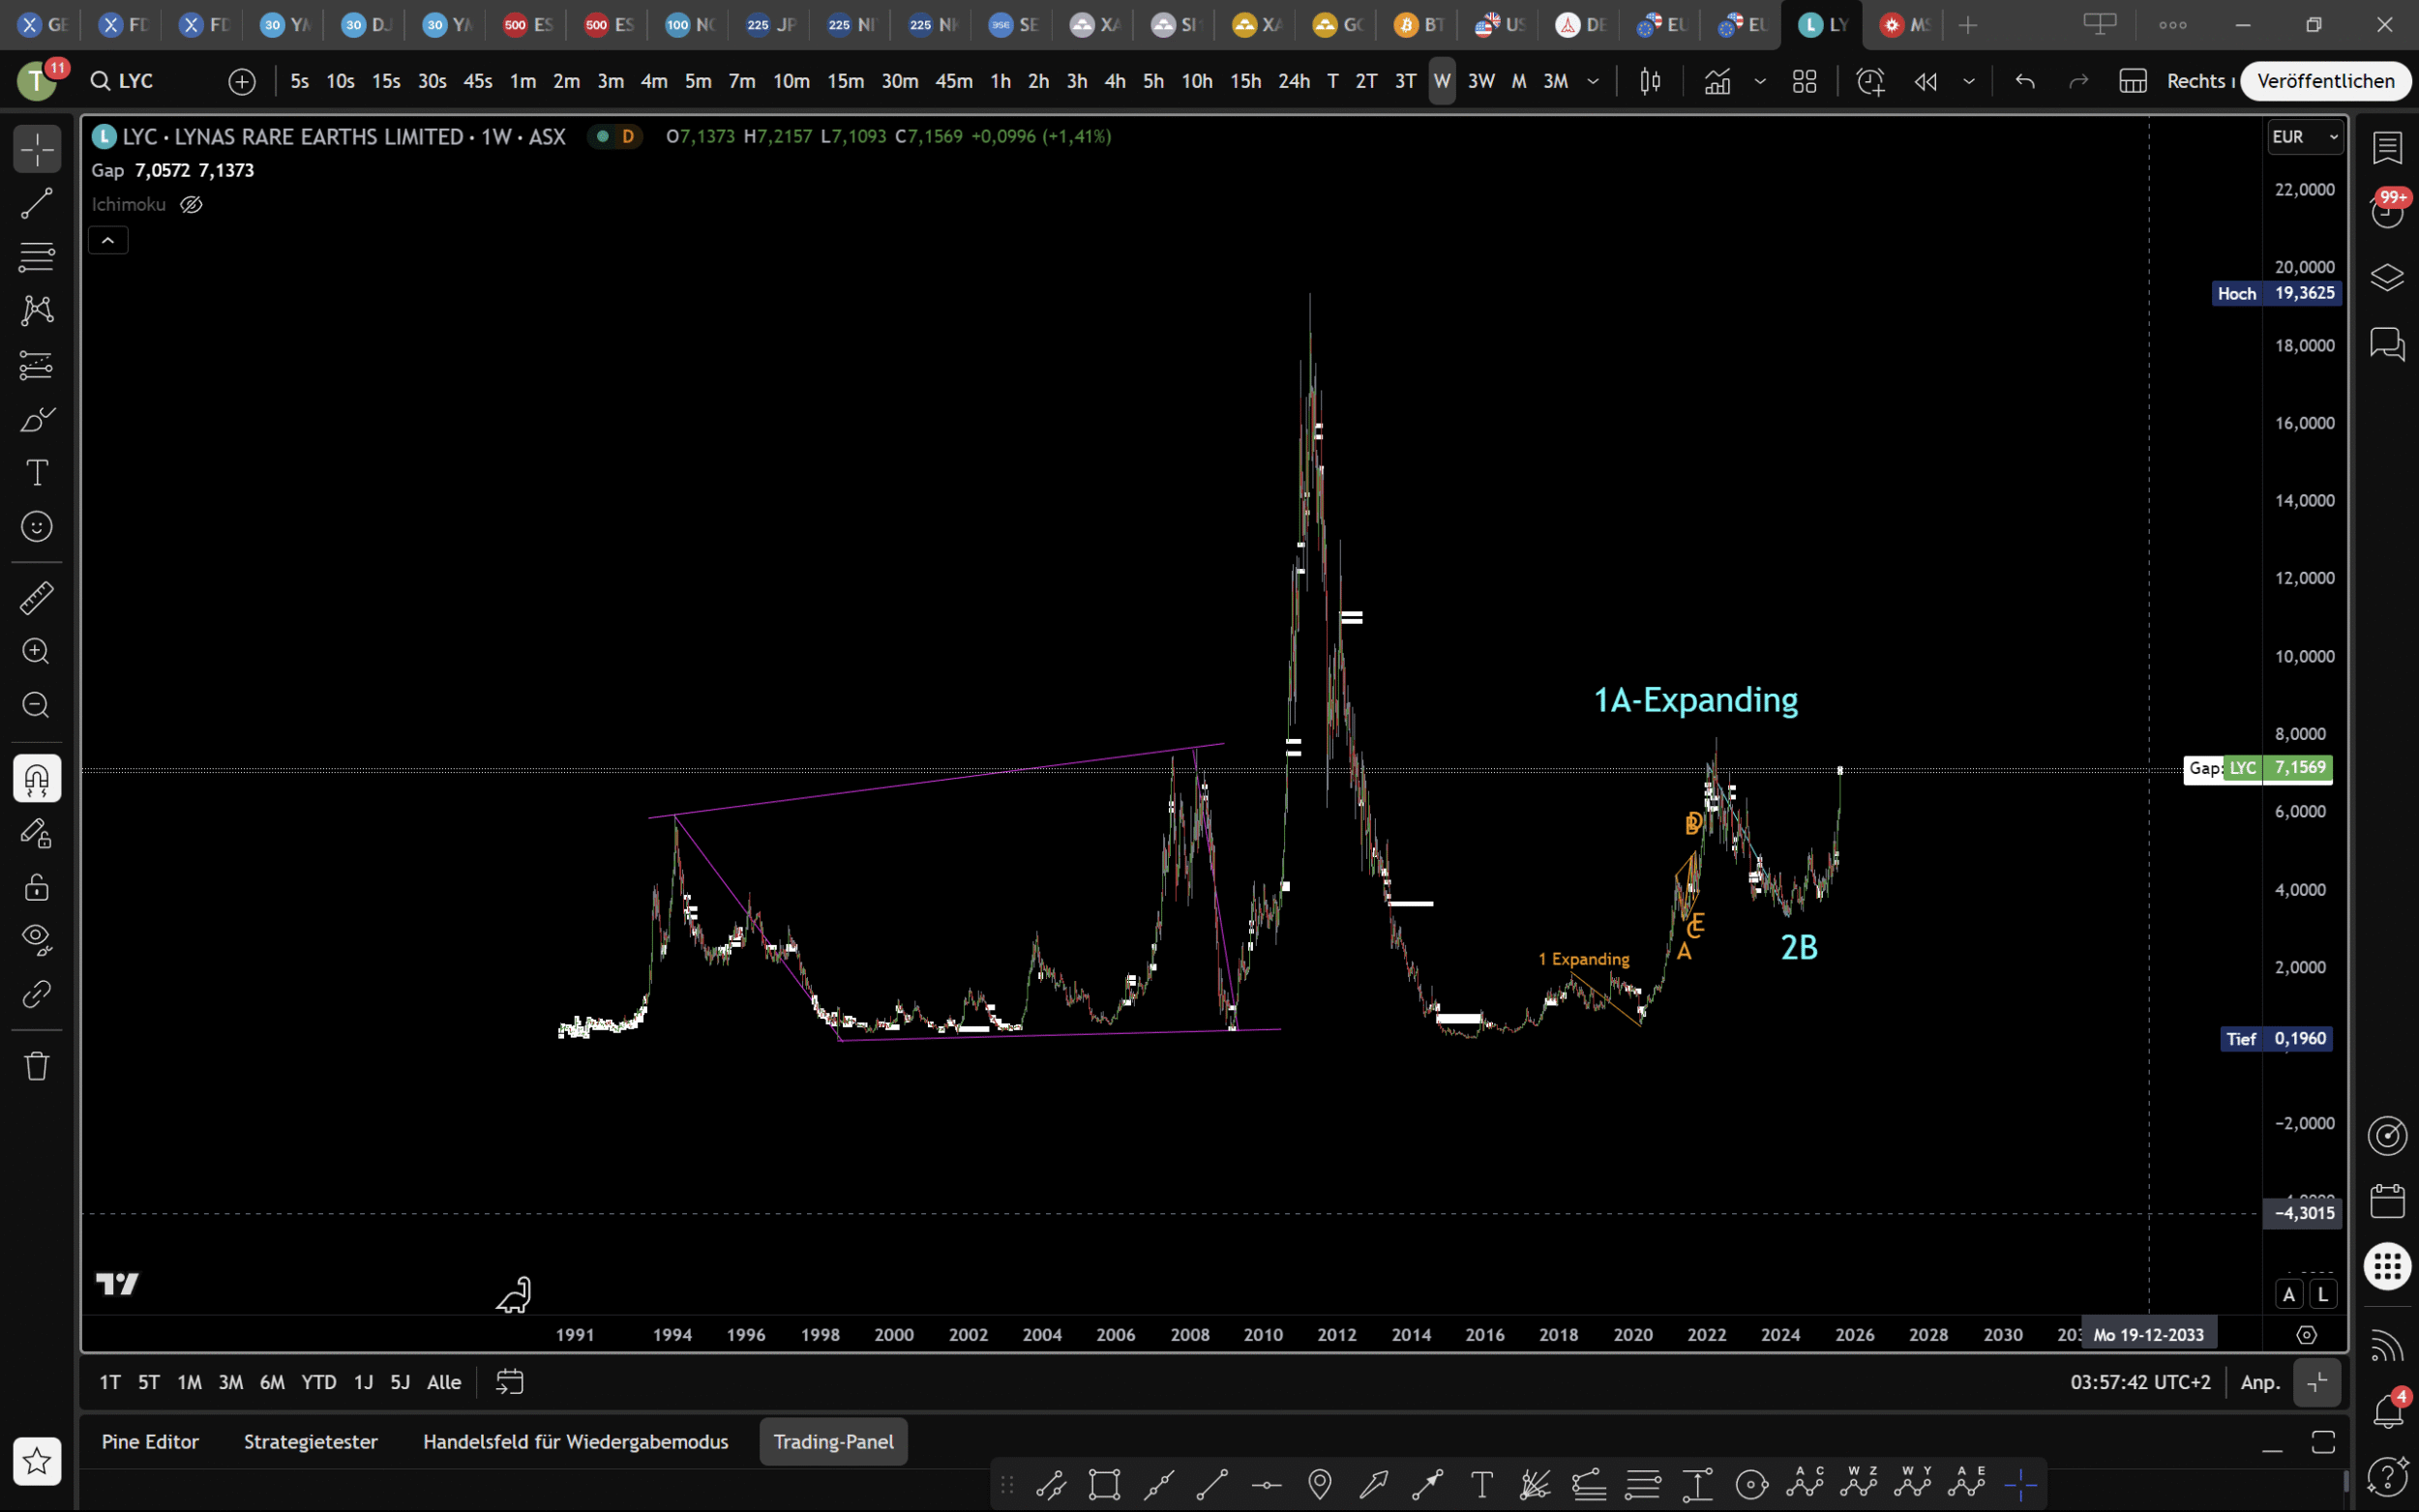Open the alerts alarm clock panel
Image resolution: width=2419 pixels, height=1512 pixels.
pyautogui.click(x=2387, y=211)
